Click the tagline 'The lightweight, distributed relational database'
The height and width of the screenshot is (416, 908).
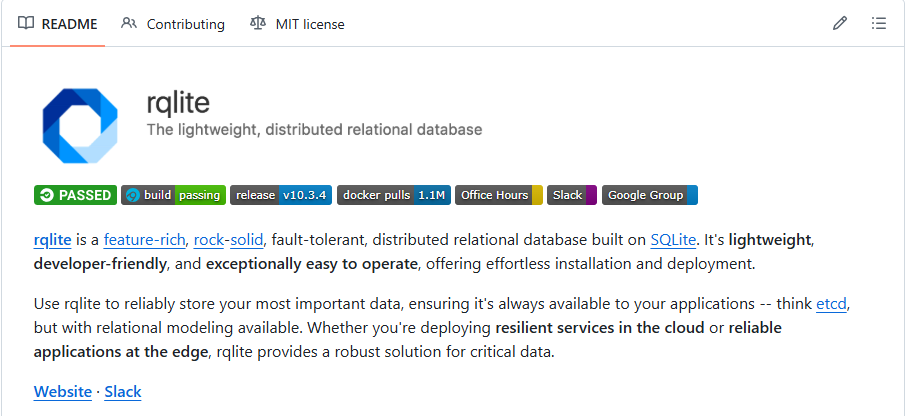point(314,129)
